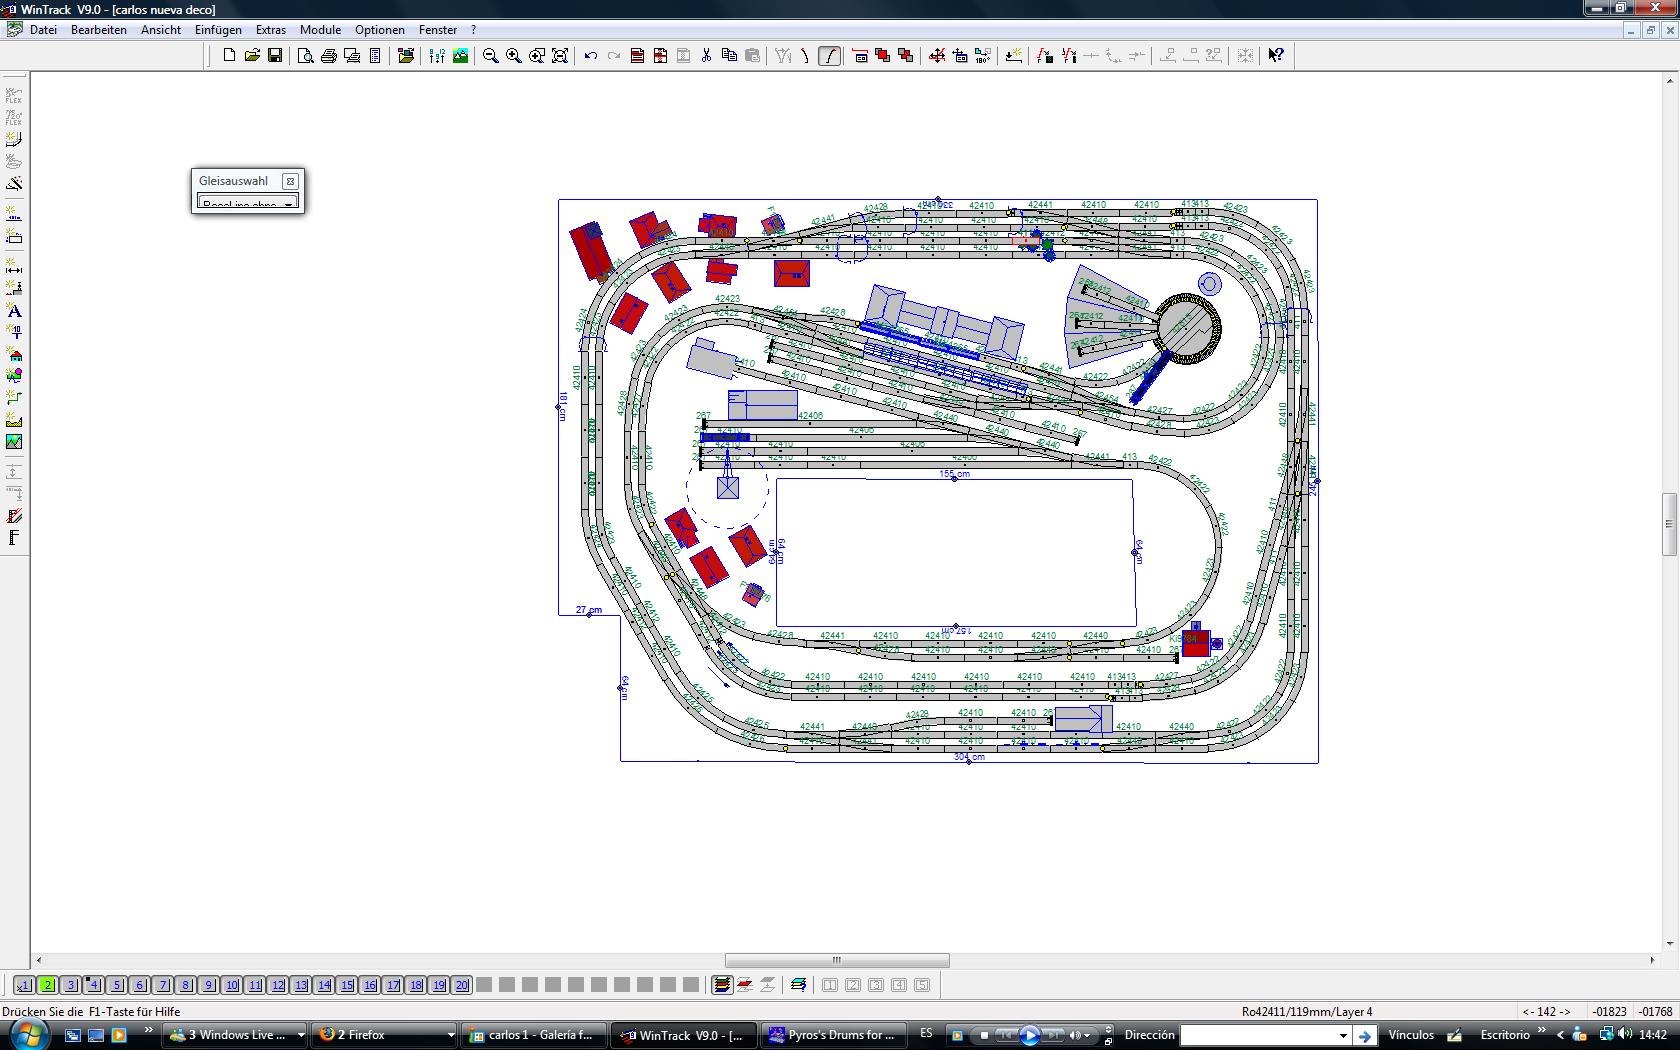Toggle layer 4 button
The width and height of the screenshot is (1680, 1050).
tap(94, 985)
